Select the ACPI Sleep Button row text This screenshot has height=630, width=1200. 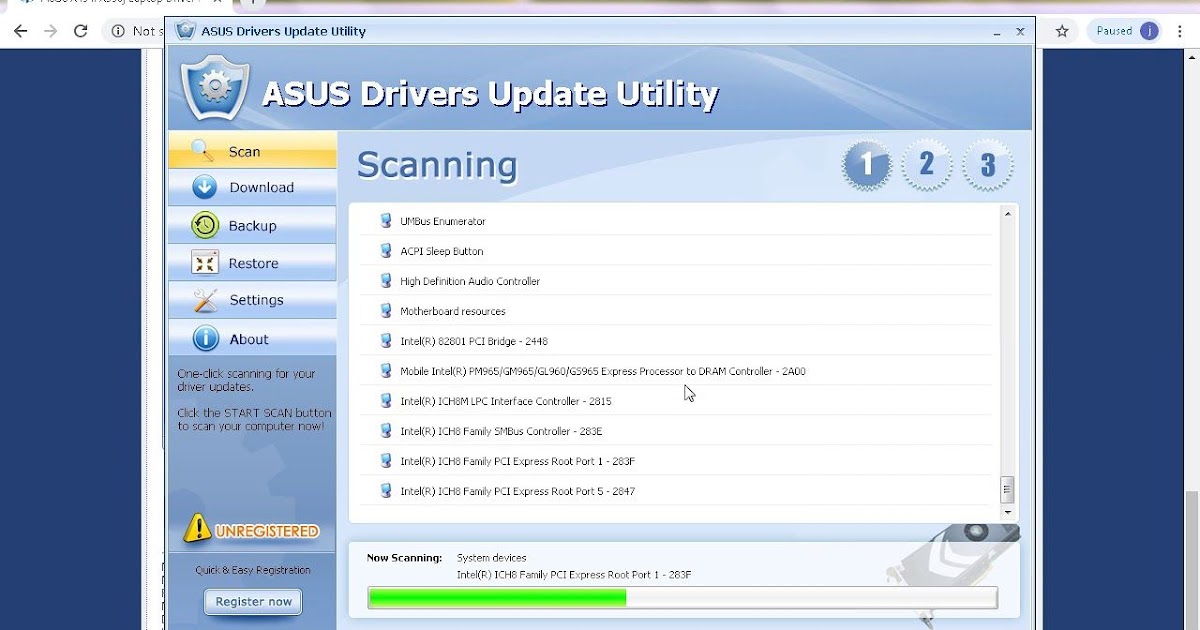click(442, 252)
